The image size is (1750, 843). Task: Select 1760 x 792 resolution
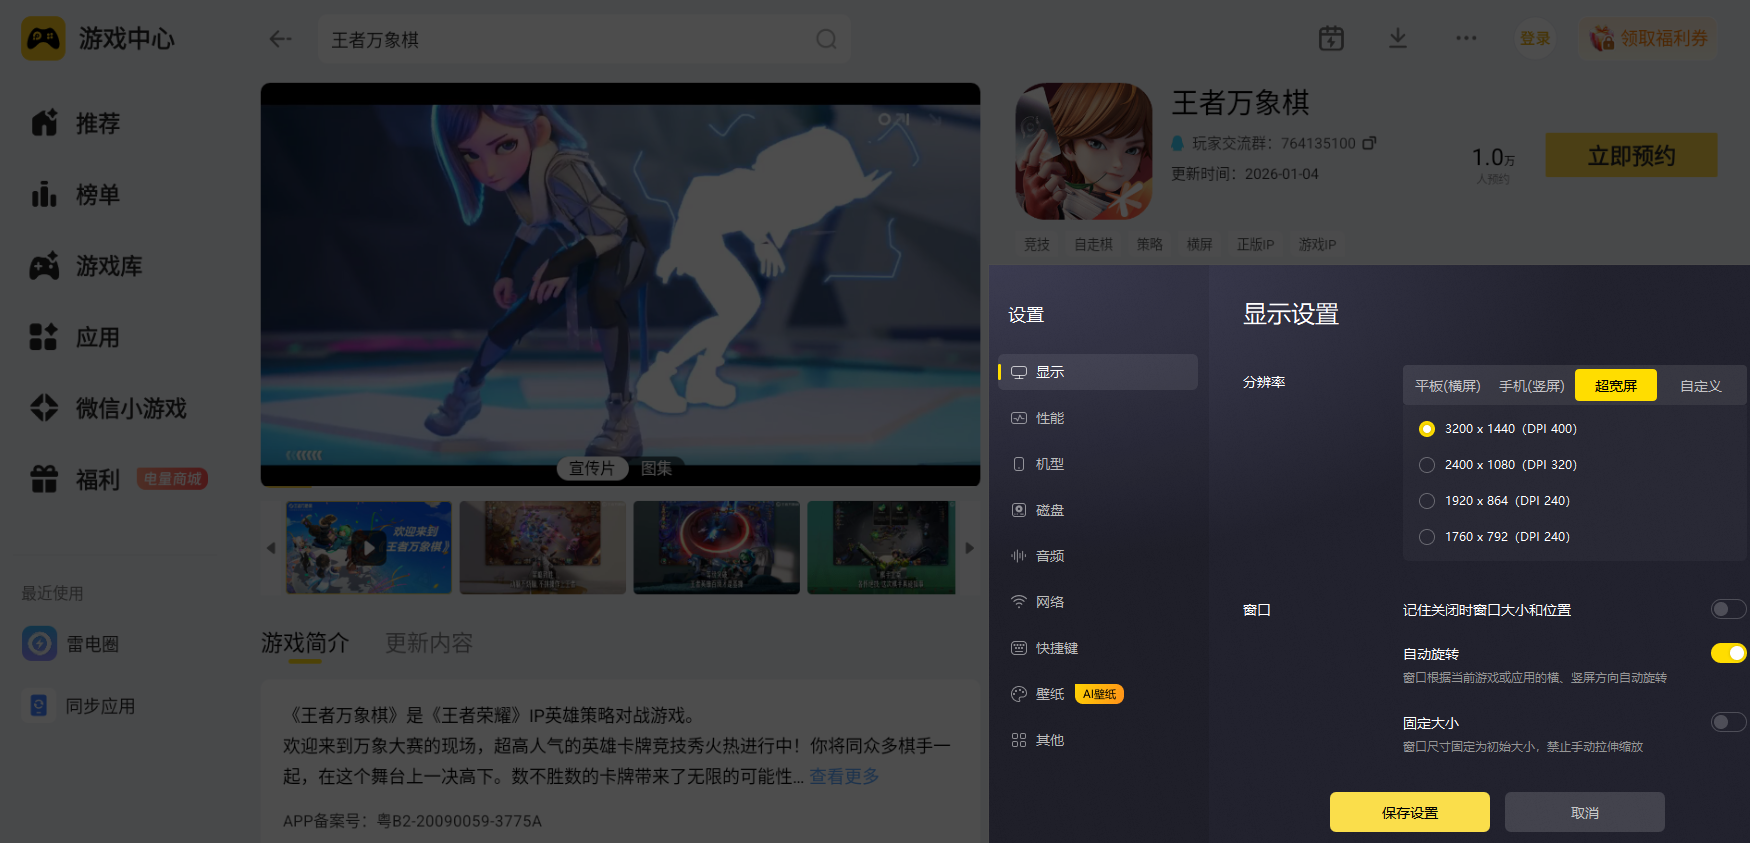(1427, 537)
